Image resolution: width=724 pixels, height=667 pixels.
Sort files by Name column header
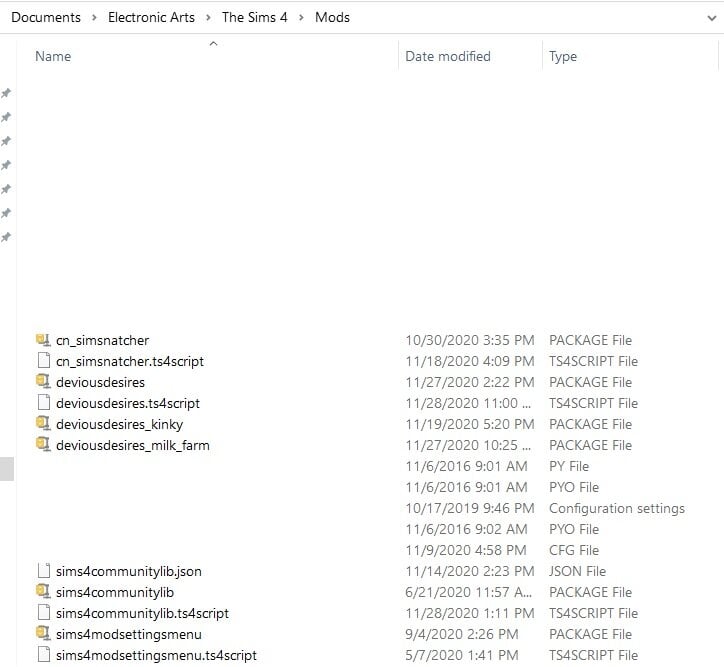(x=53, y=56)
